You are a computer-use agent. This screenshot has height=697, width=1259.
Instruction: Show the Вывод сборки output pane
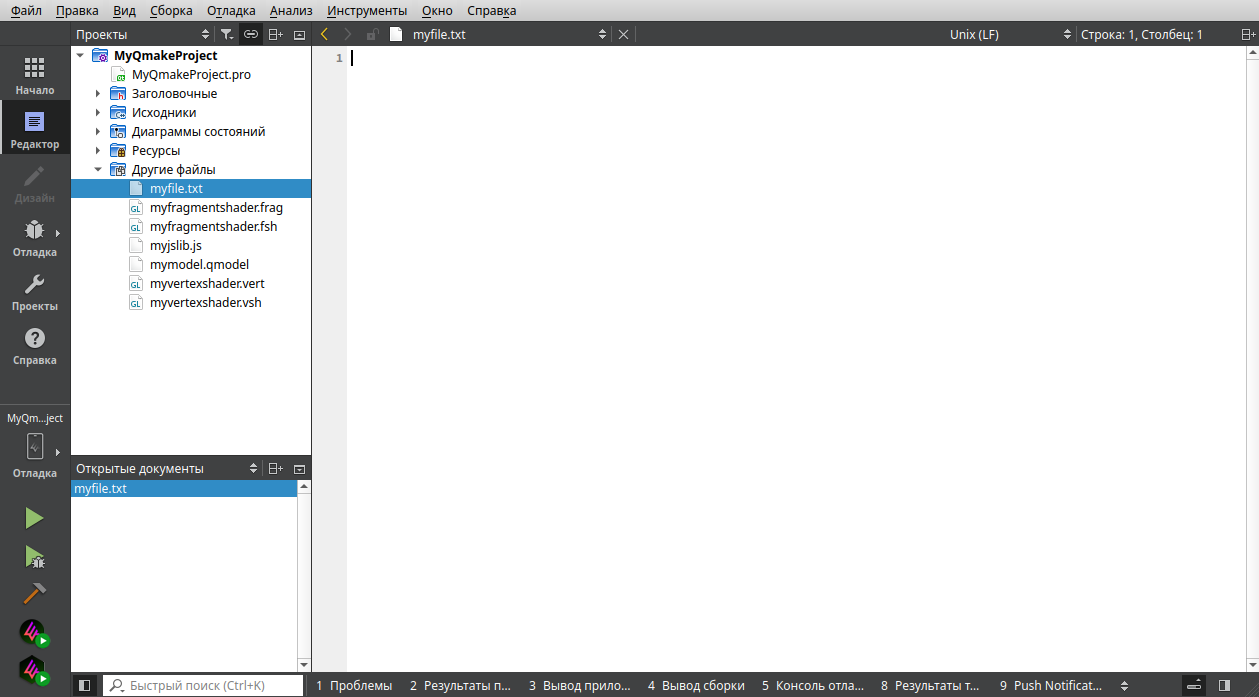(696, 685)
